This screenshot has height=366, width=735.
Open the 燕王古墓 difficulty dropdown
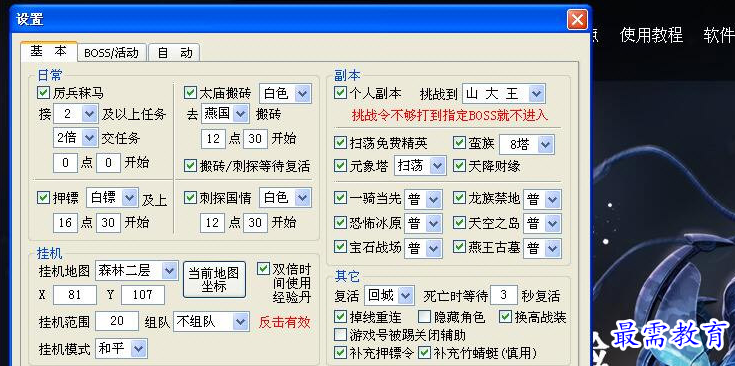click(x=542, y=247)
